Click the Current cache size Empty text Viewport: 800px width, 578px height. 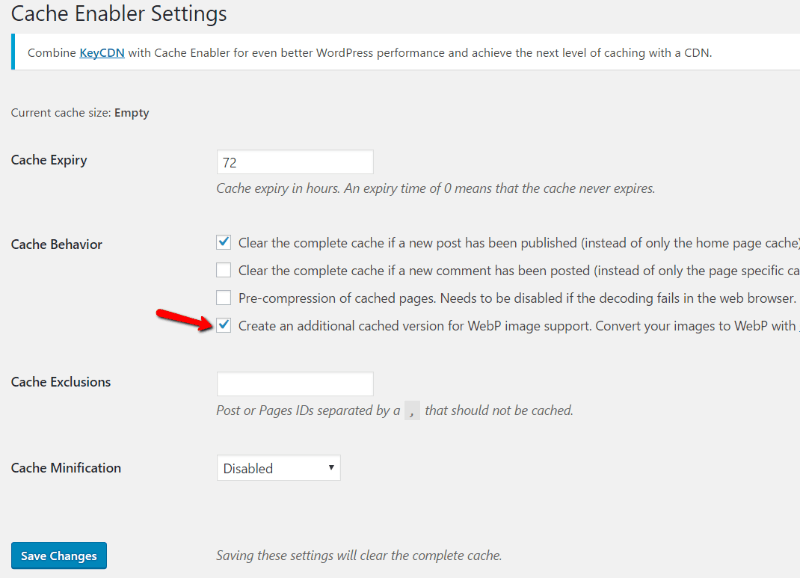pyautogui.click(x=80, y=113)
